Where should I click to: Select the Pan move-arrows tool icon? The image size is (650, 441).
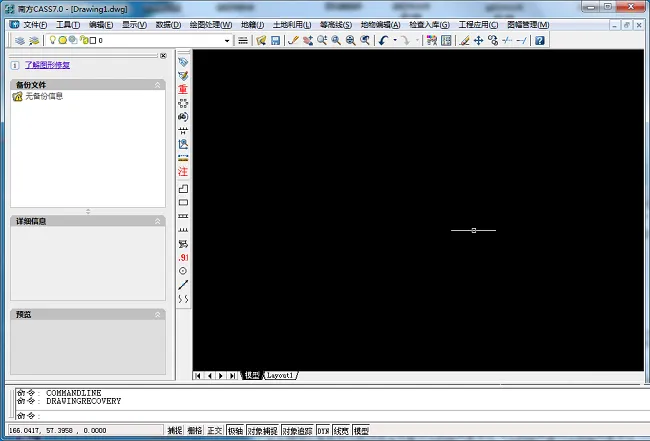tap(478, 40)
